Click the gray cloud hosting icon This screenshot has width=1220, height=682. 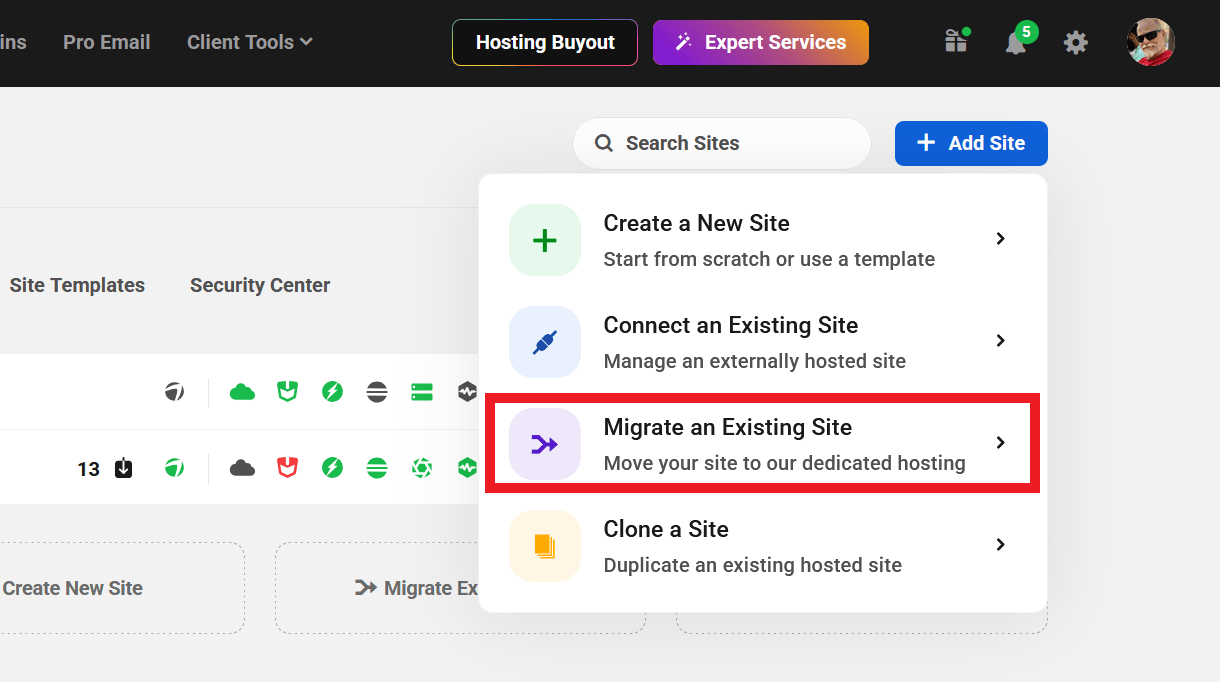pyautogui.click(x=242, y=467)
